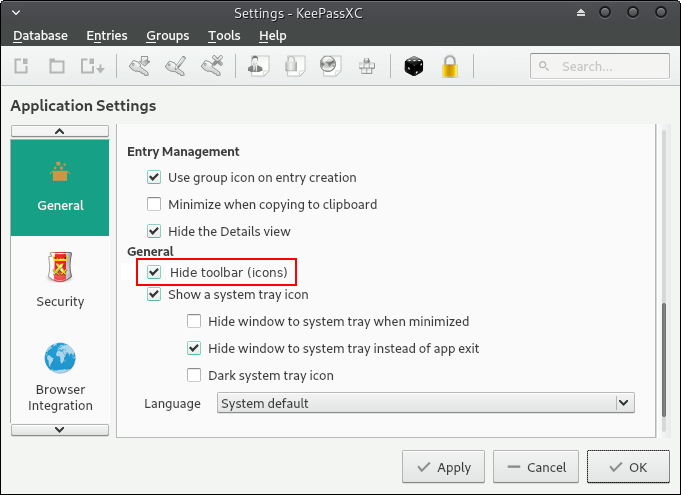Uncheck Hide window to tray instead of app exit
Viewport: 681px width, 495px height.
194,348
